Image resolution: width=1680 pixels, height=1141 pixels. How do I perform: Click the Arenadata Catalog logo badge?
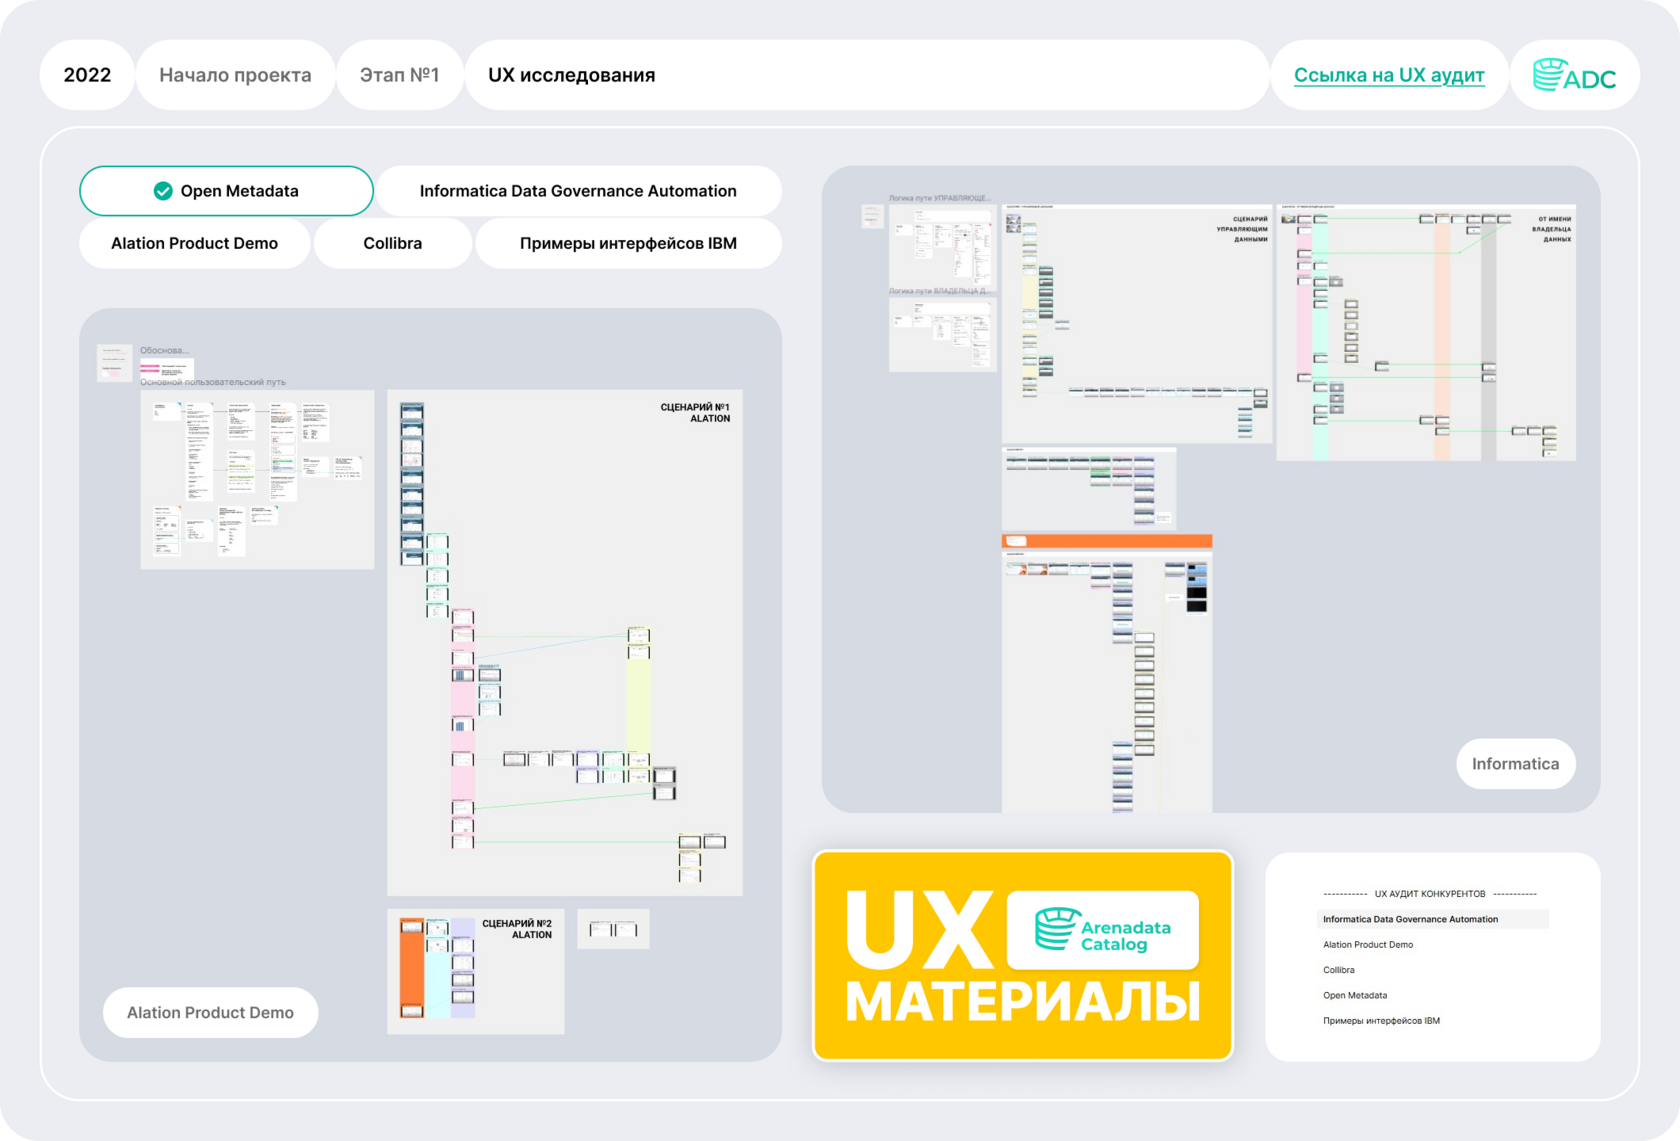(x=1102, y=930)
